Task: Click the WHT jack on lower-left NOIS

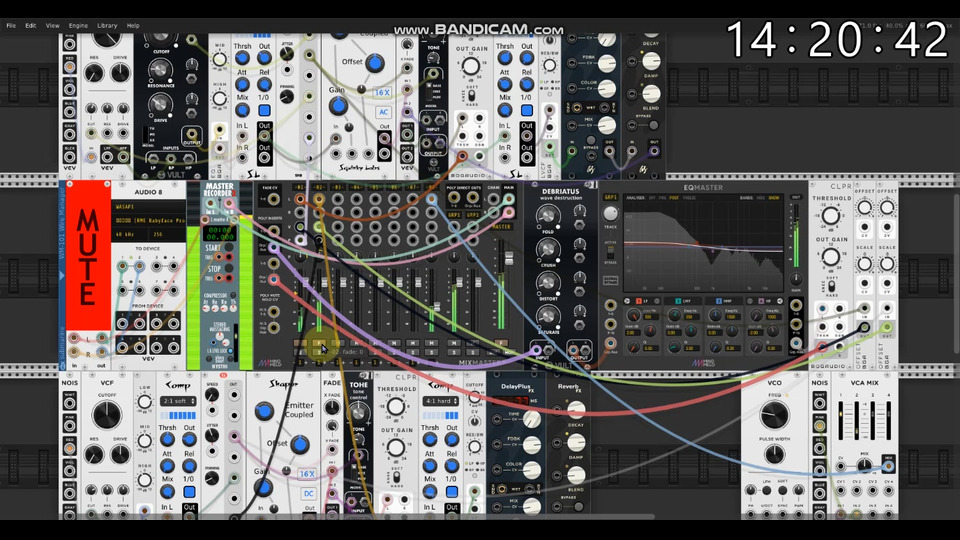Action: (x=70, y=404)
